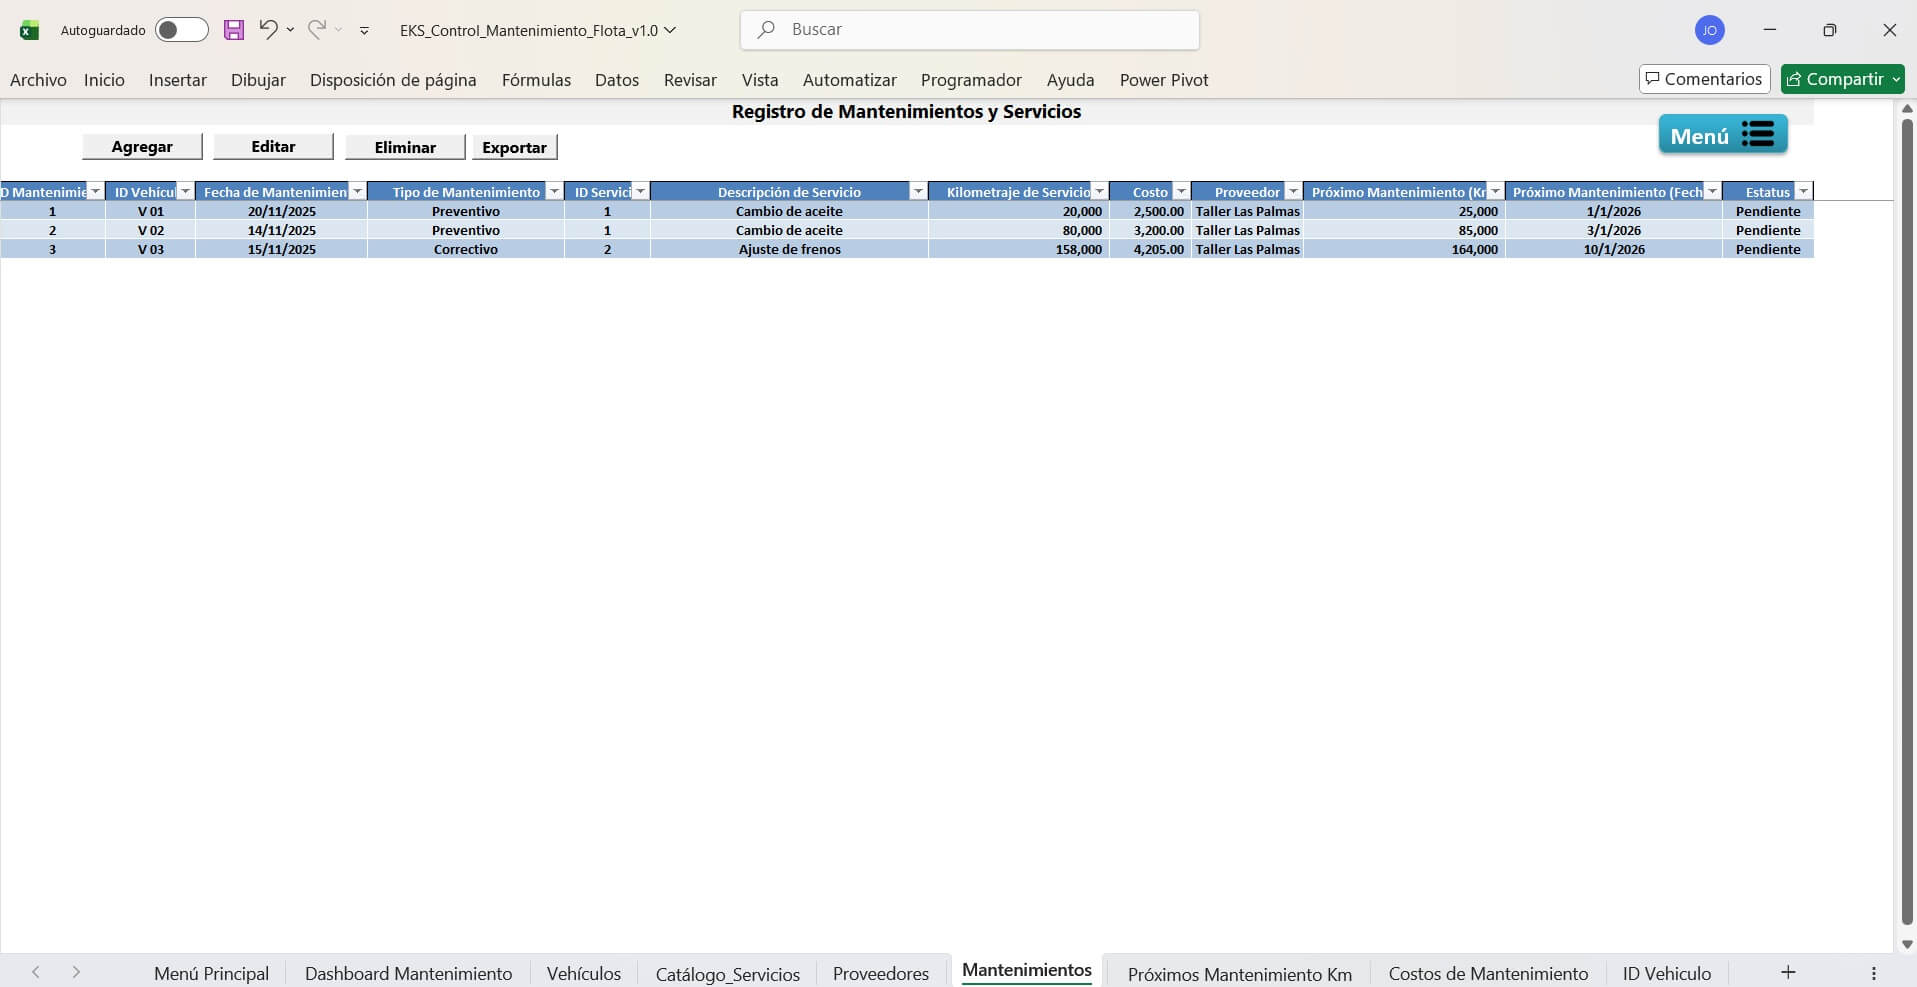This screenshot has height=987, width=1917.
Task: Click the Compartir button
Action: coord(1842,79)
